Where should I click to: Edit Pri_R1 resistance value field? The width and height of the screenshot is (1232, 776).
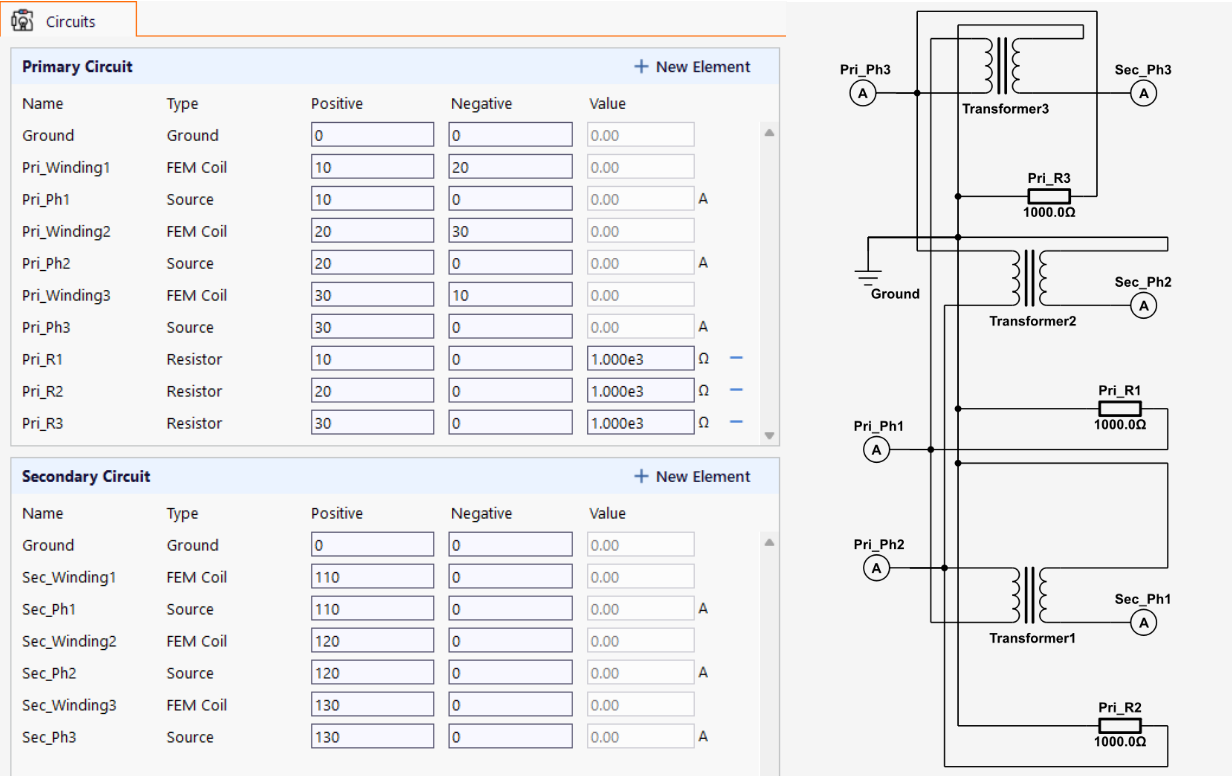pyautogui.click(x=641, y=359)
